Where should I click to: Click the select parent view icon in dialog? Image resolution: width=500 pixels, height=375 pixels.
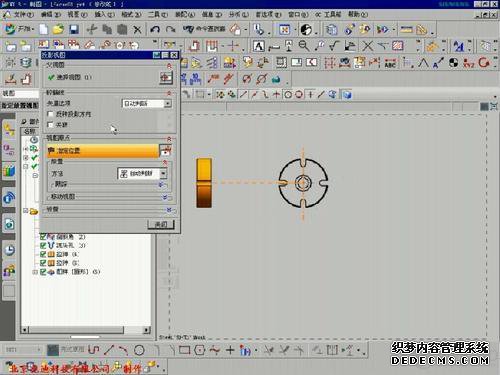166,78
